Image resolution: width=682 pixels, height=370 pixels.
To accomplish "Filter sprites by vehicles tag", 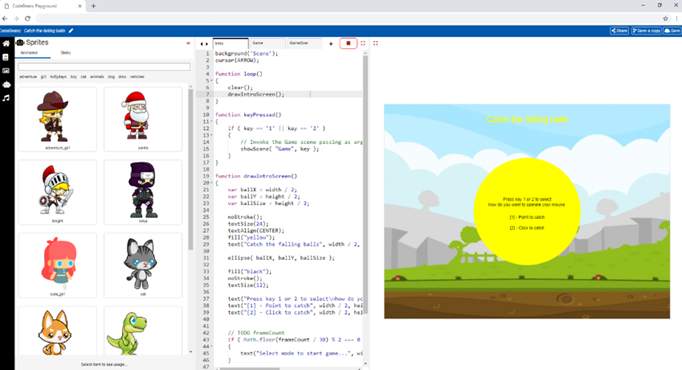I will point(137,77).
